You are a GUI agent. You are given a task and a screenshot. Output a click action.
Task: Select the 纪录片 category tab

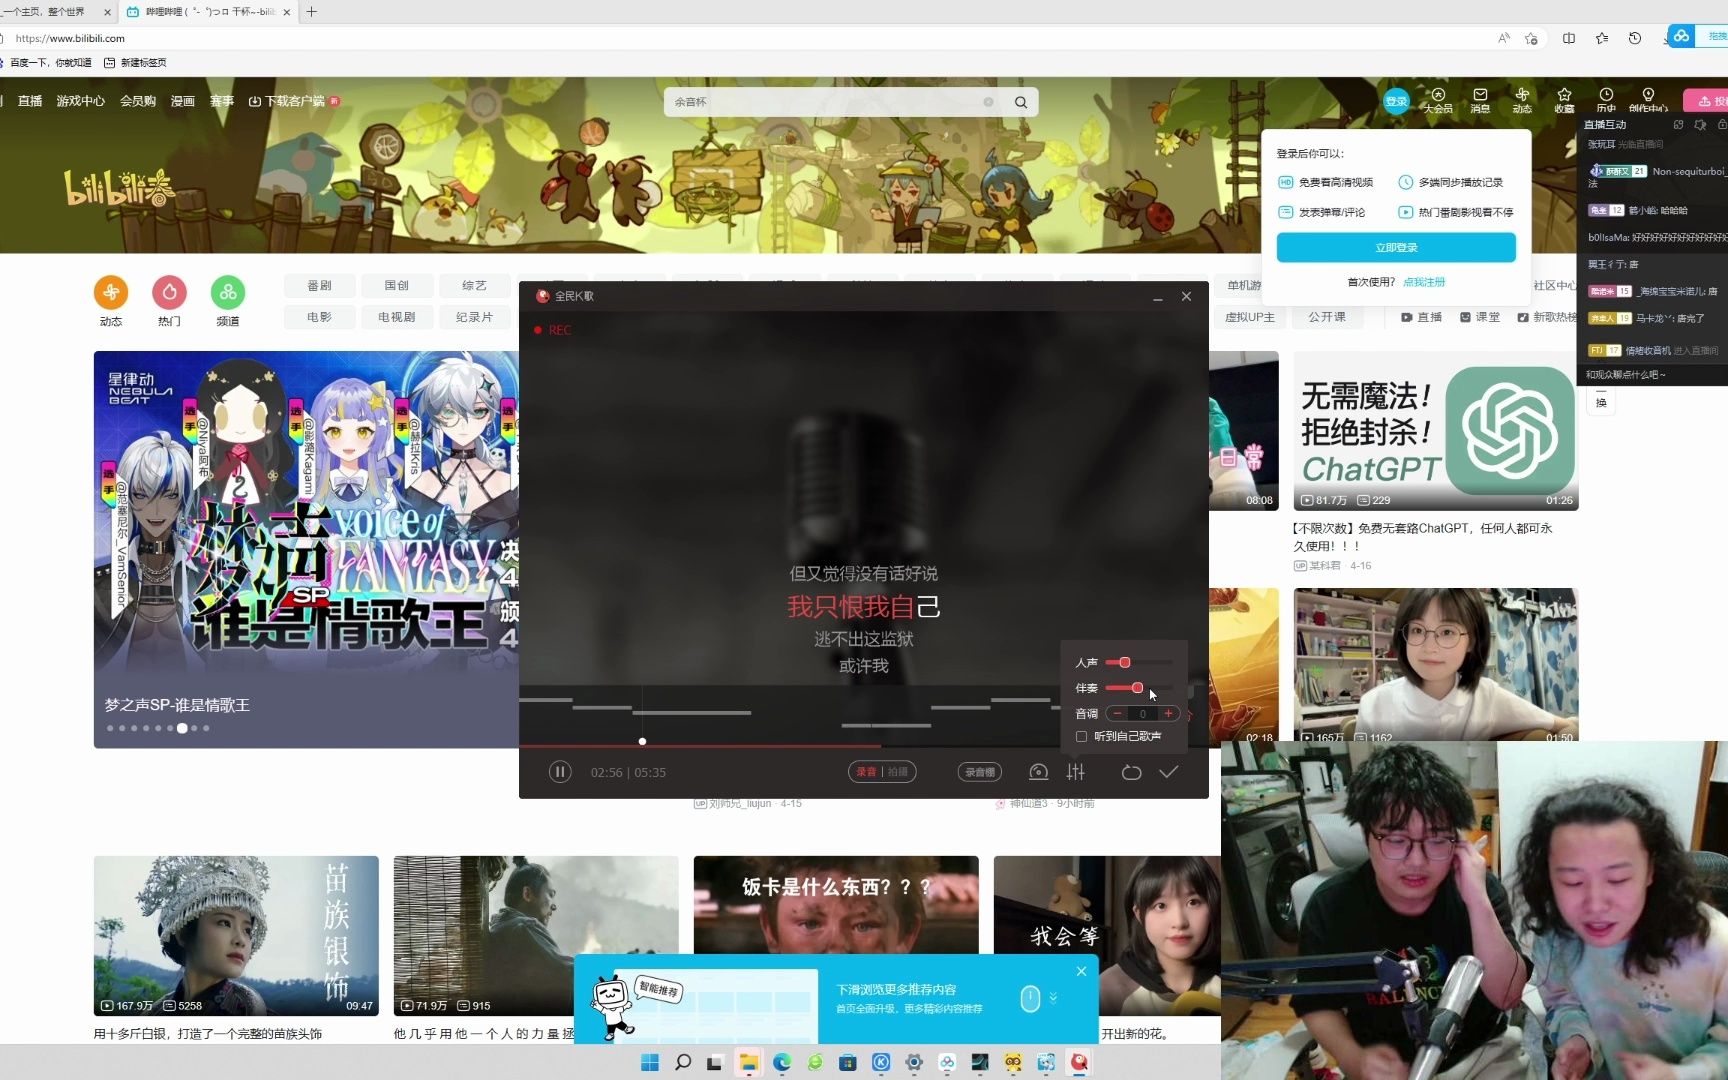tap(474, 317)
